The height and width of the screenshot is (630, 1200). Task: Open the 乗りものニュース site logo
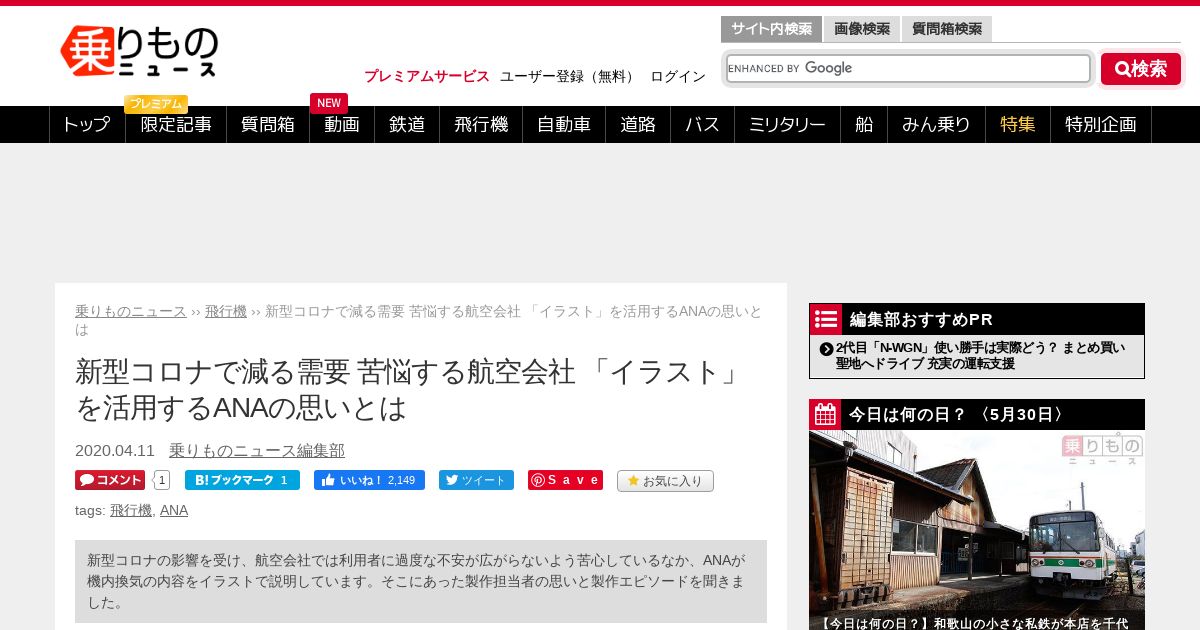[139, 51]
